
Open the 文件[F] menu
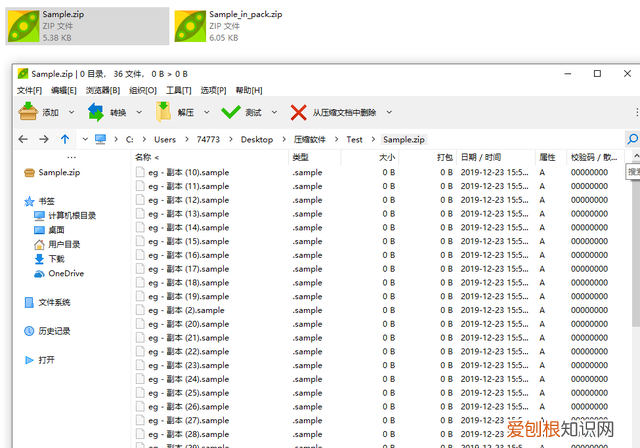coord(30,90)
